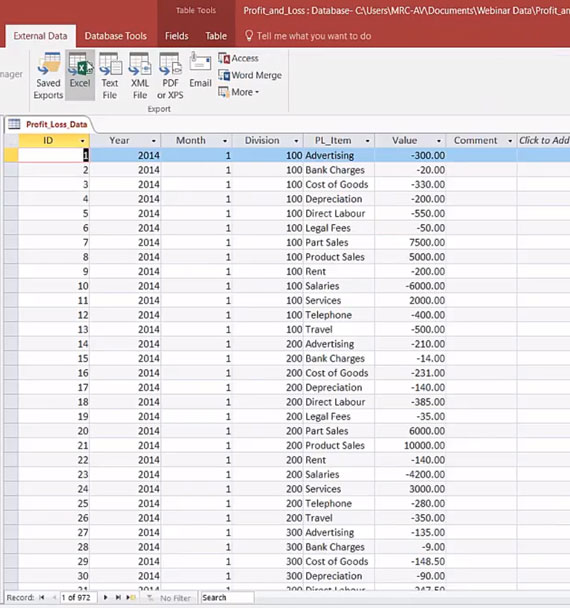This screenshot has height=608, width=570.
Task: Open the Fields tab under Table Tools
Action: point(176,36)
